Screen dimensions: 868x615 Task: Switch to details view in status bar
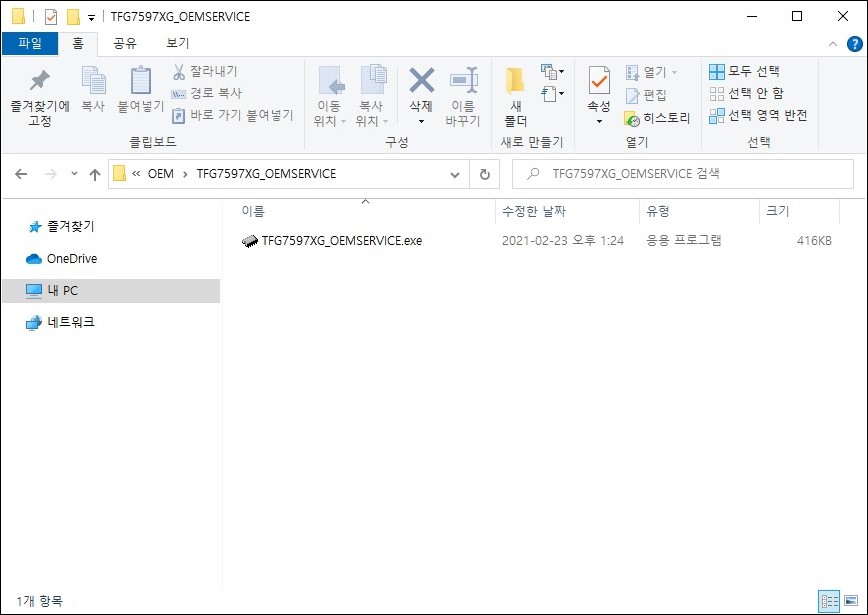coord(829,601)
